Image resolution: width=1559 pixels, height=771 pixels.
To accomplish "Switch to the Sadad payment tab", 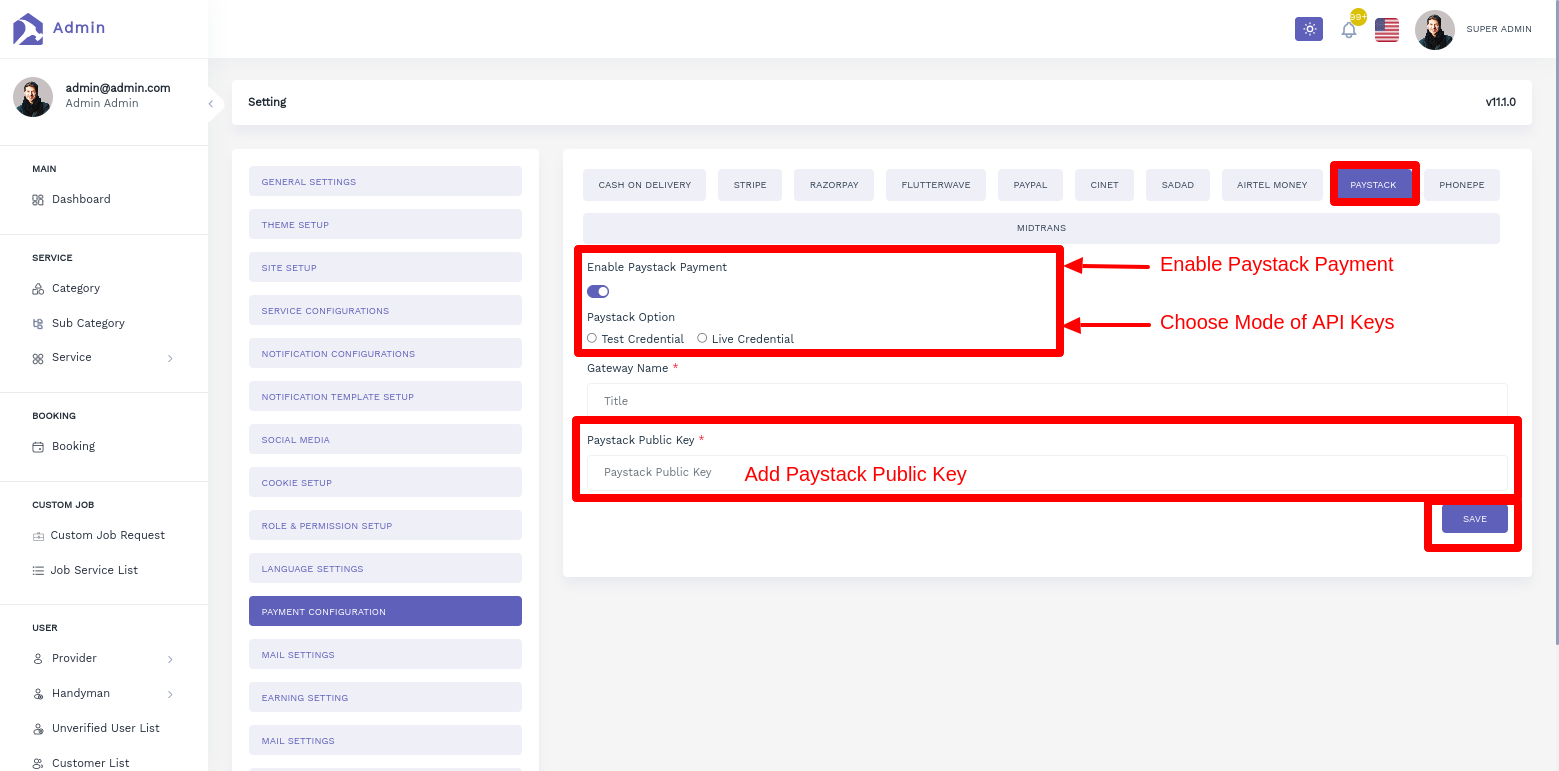I will (x=1178, y=185).
